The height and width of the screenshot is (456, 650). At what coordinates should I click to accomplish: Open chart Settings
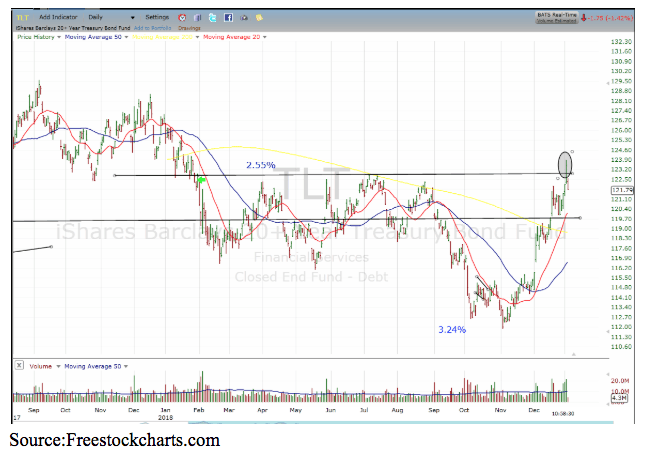(x=157, y=17)
